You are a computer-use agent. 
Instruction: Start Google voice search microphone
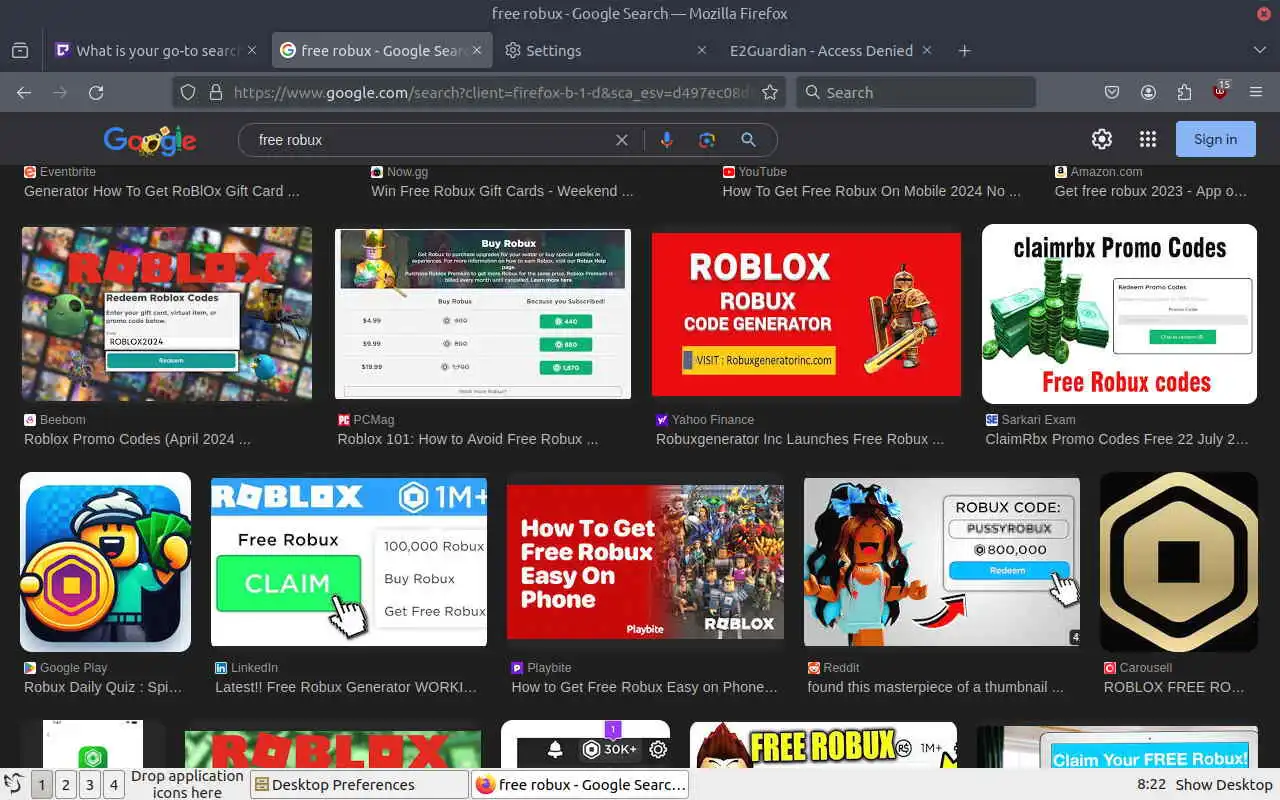666,140
